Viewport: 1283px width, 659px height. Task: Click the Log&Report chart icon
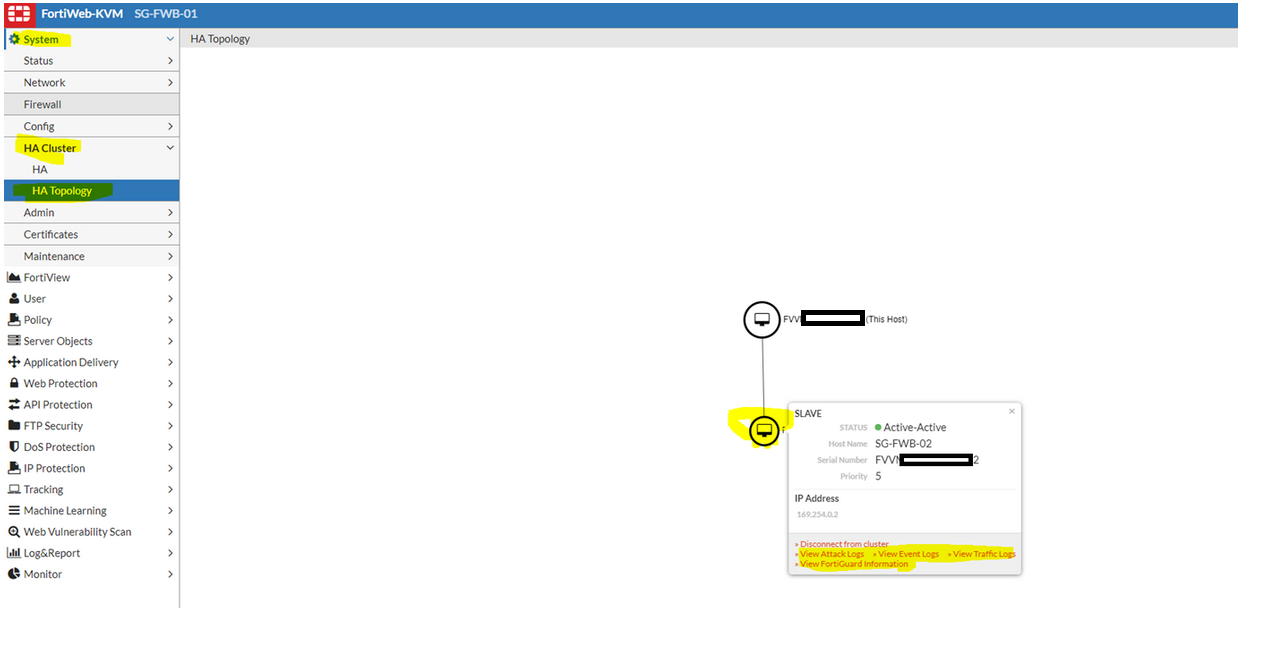tap(14, 553)
